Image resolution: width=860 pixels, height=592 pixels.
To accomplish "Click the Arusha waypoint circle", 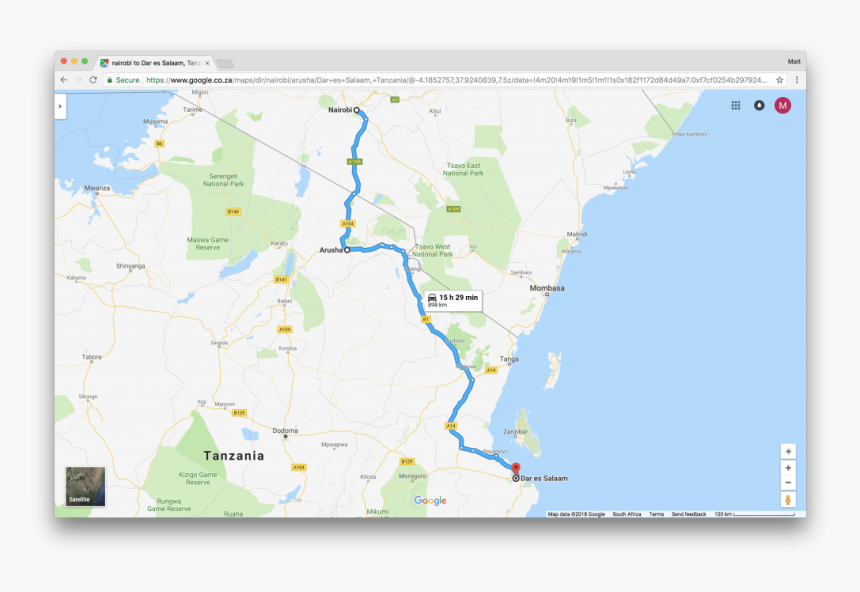I will 347,250.
